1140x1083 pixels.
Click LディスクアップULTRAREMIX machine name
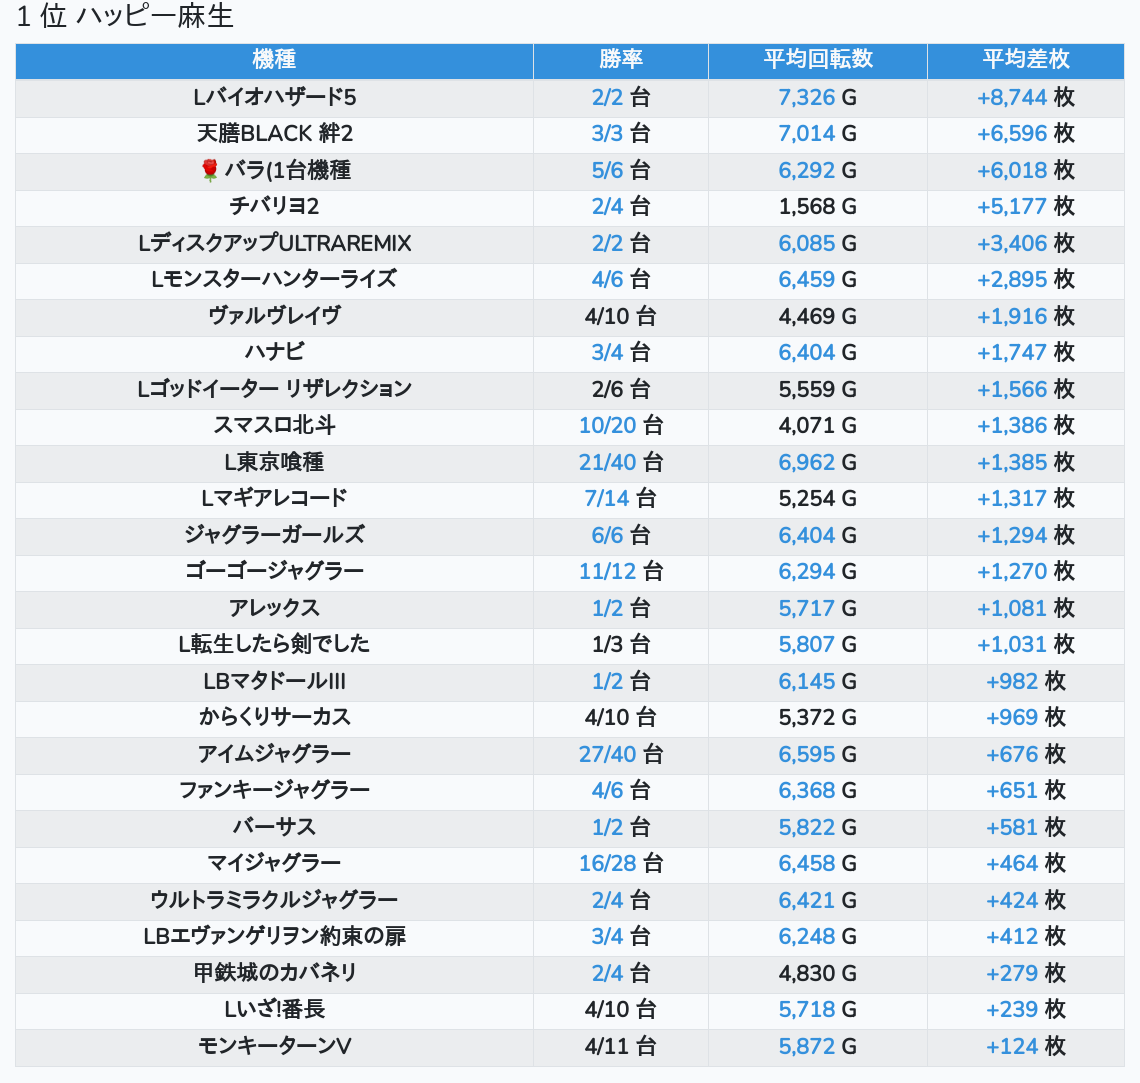[274, 243]
